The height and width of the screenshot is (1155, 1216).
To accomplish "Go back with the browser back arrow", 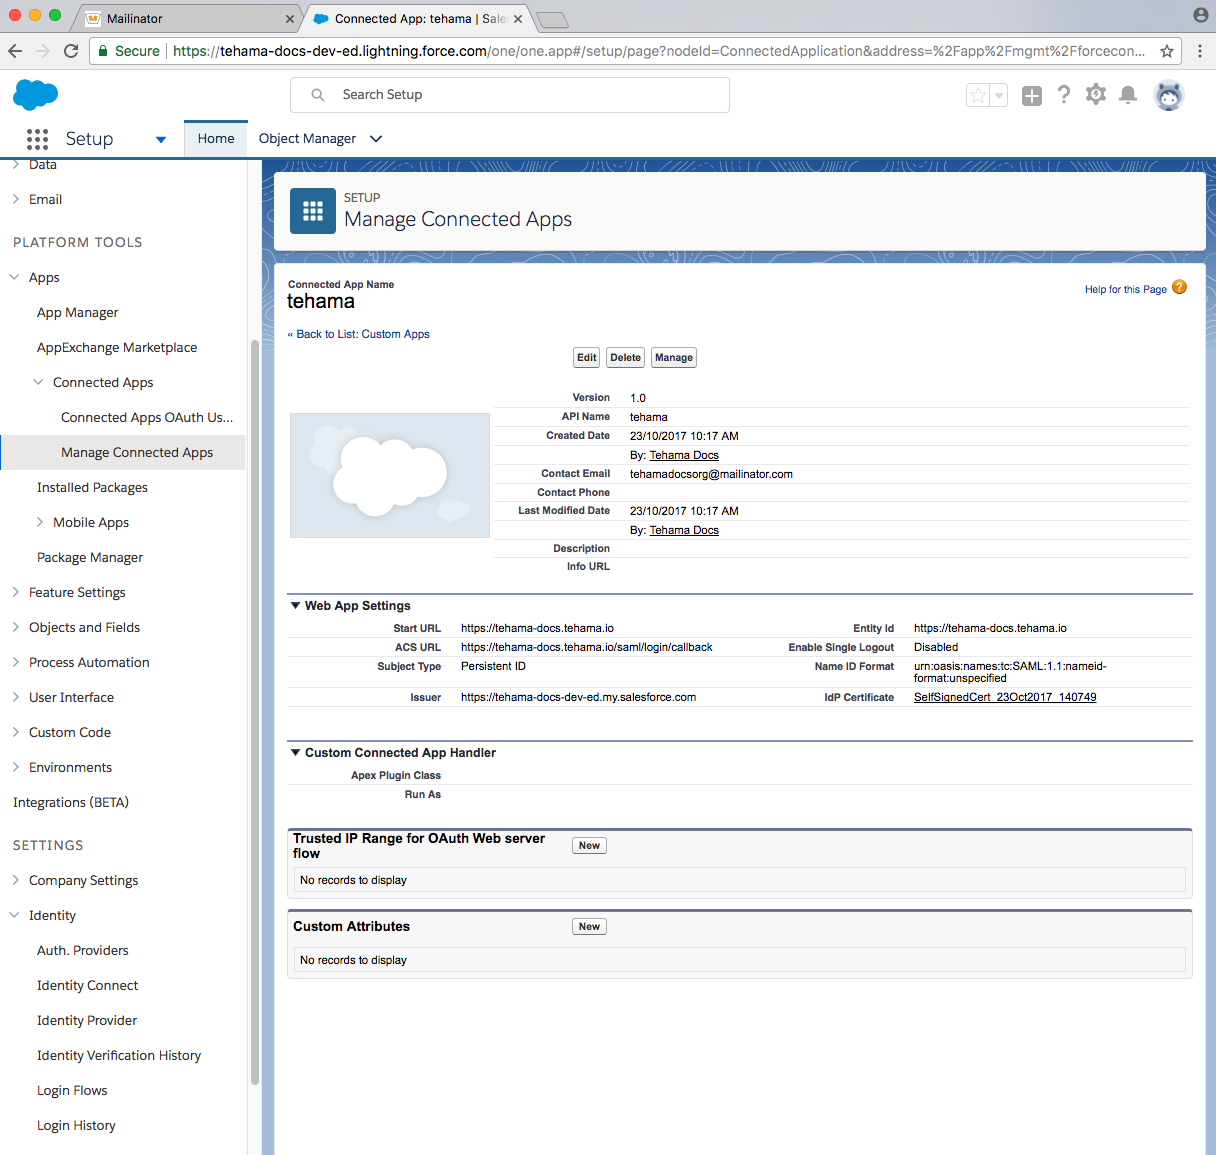I will coord(15,51).
